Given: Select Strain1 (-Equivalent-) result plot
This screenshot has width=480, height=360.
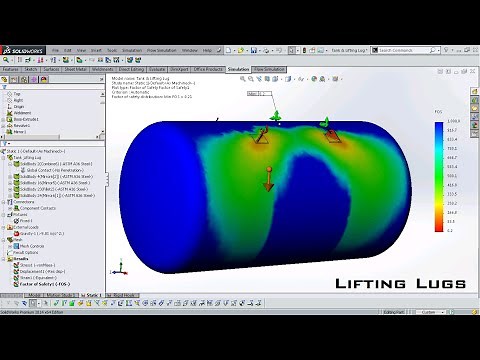Looking at the screenshot, I should point(35,278).
